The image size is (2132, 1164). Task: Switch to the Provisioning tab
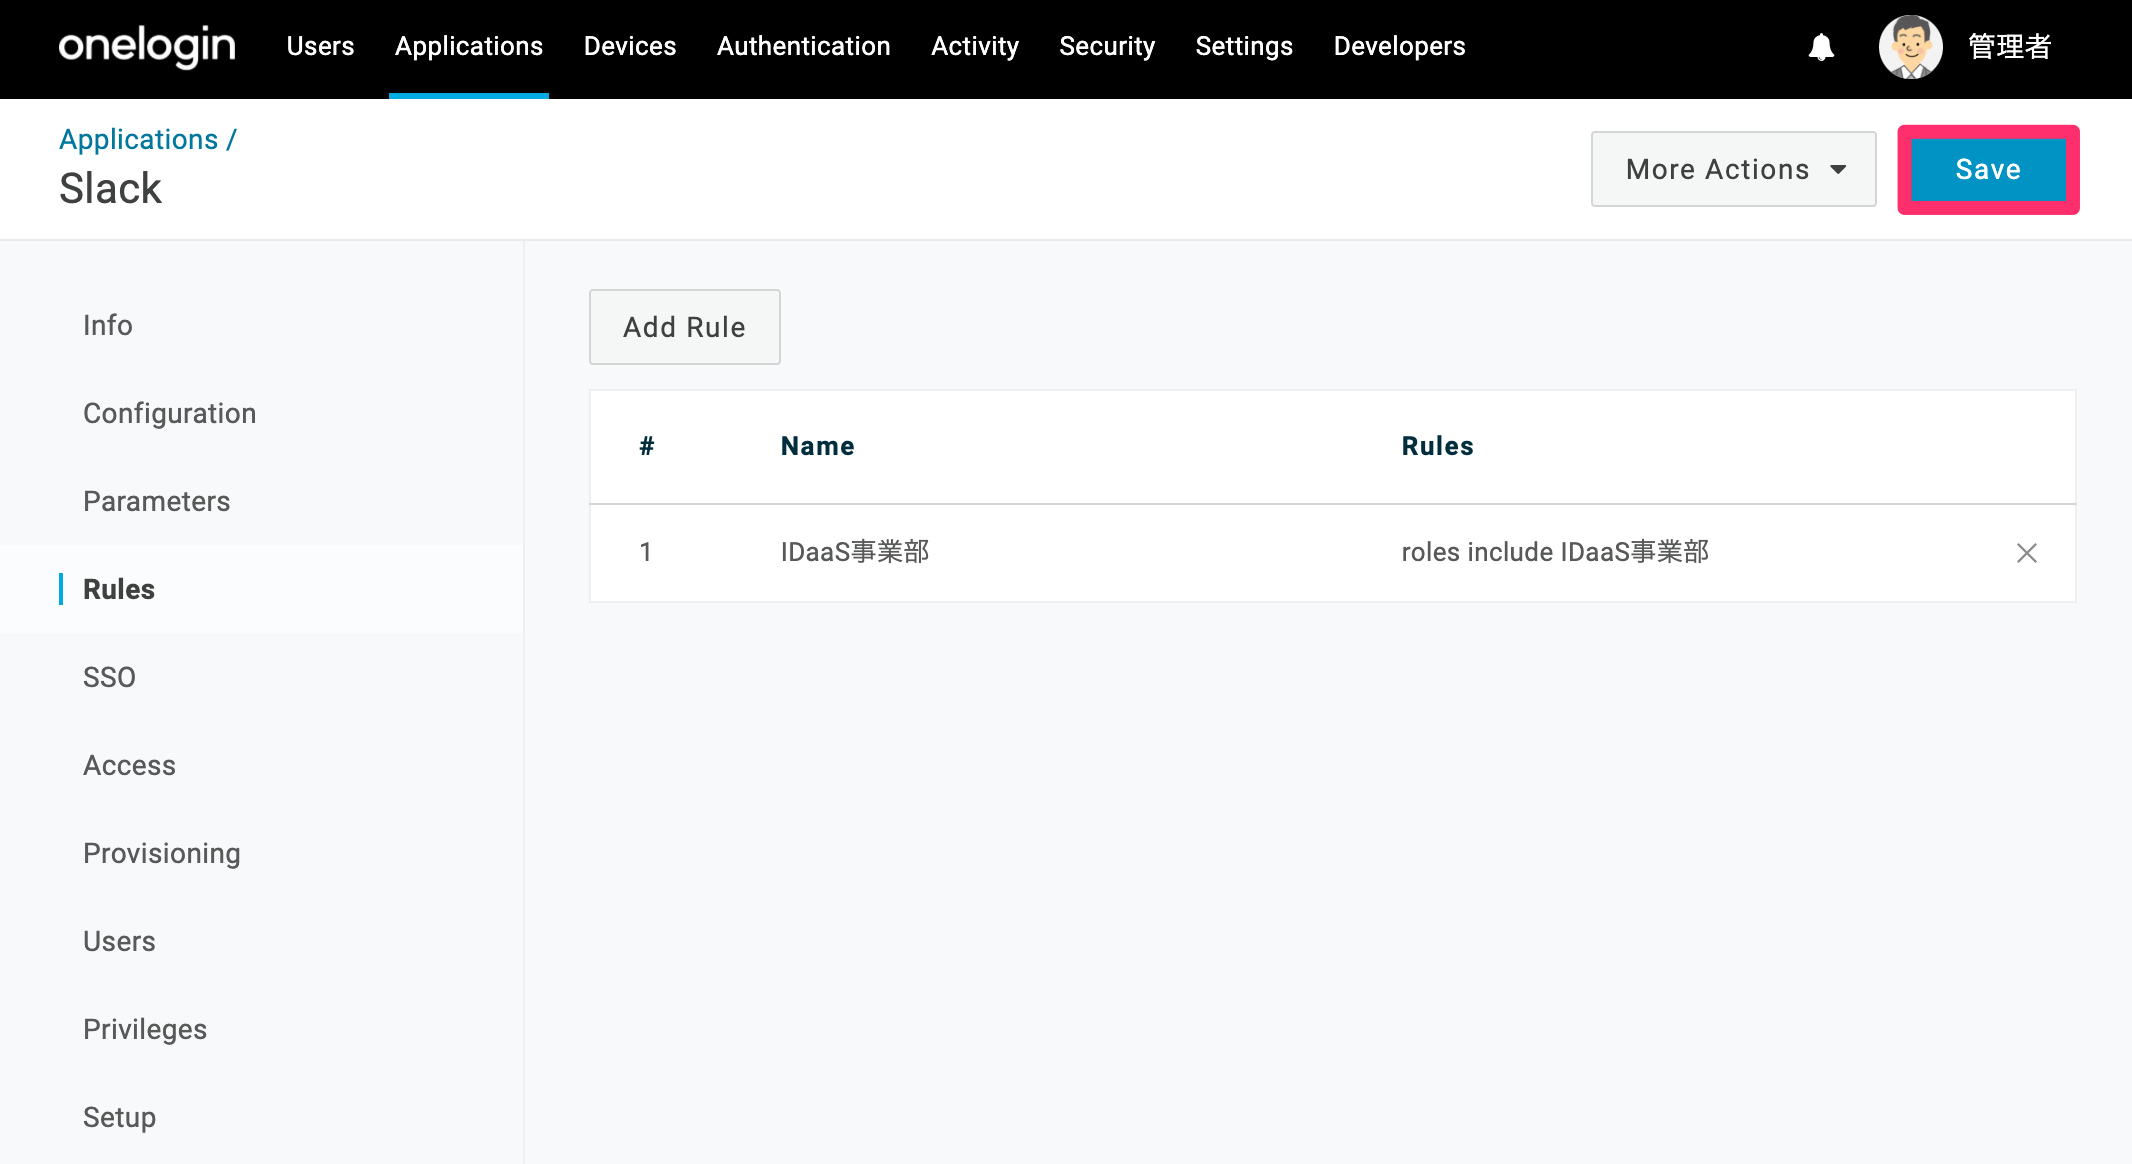click(x=161, y=853)
